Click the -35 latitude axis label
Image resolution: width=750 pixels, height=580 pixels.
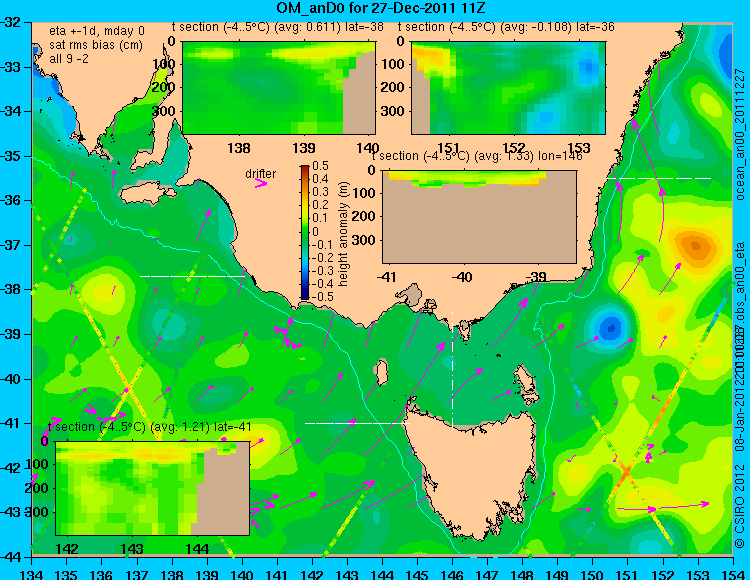click(11, 156)
